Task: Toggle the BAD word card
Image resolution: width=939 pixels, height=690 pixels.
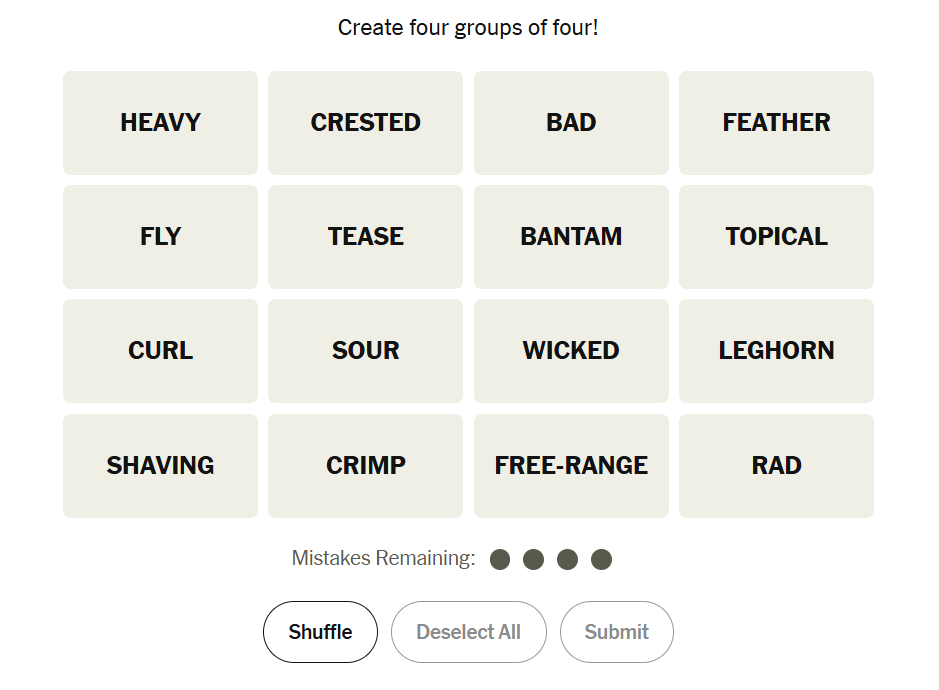Action: [571, 123]
